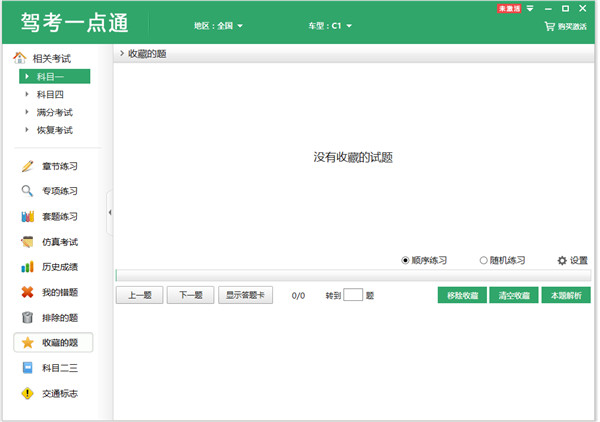Click the 清空收藏 button

pos(514,295)
